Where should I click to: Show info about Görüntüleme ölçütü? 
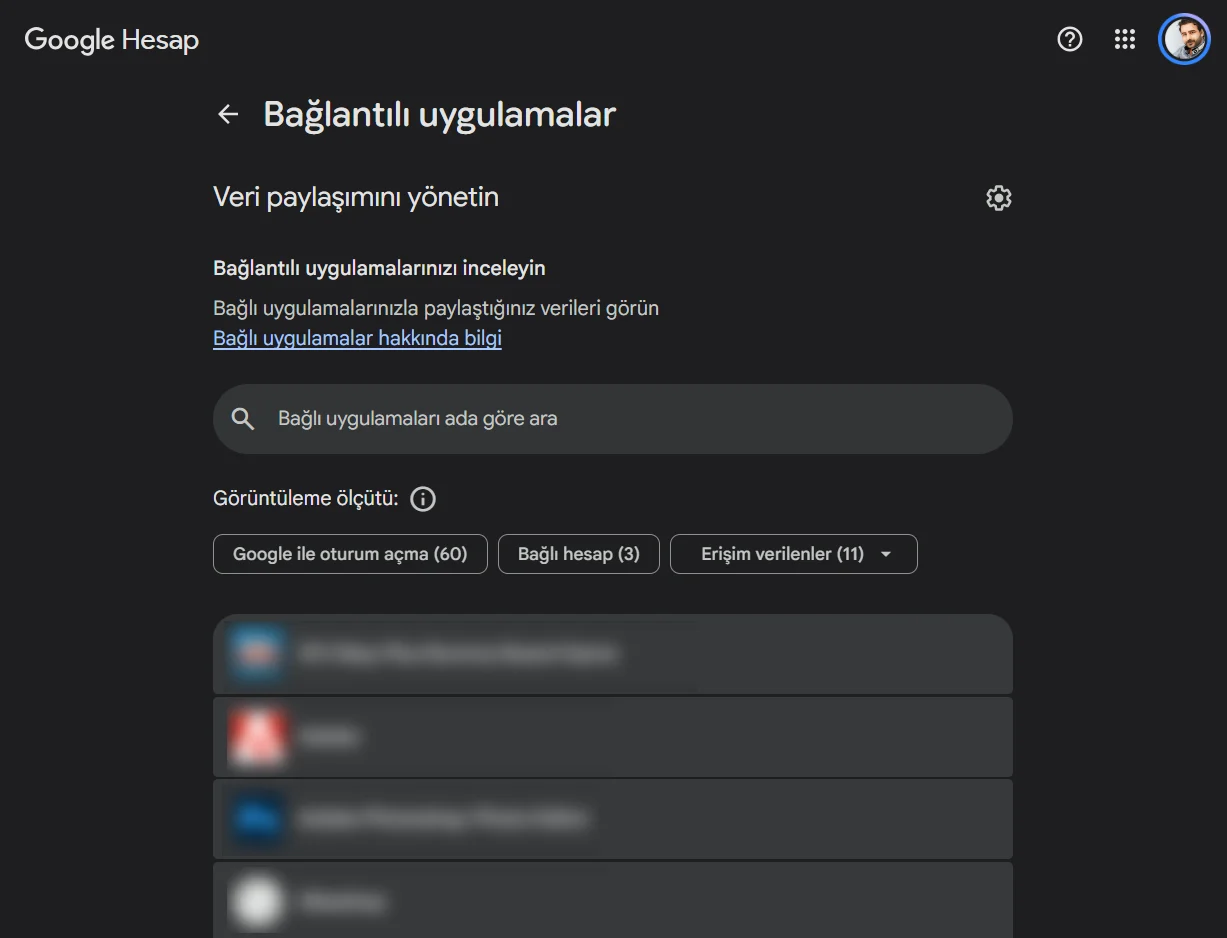click(423, 499)
